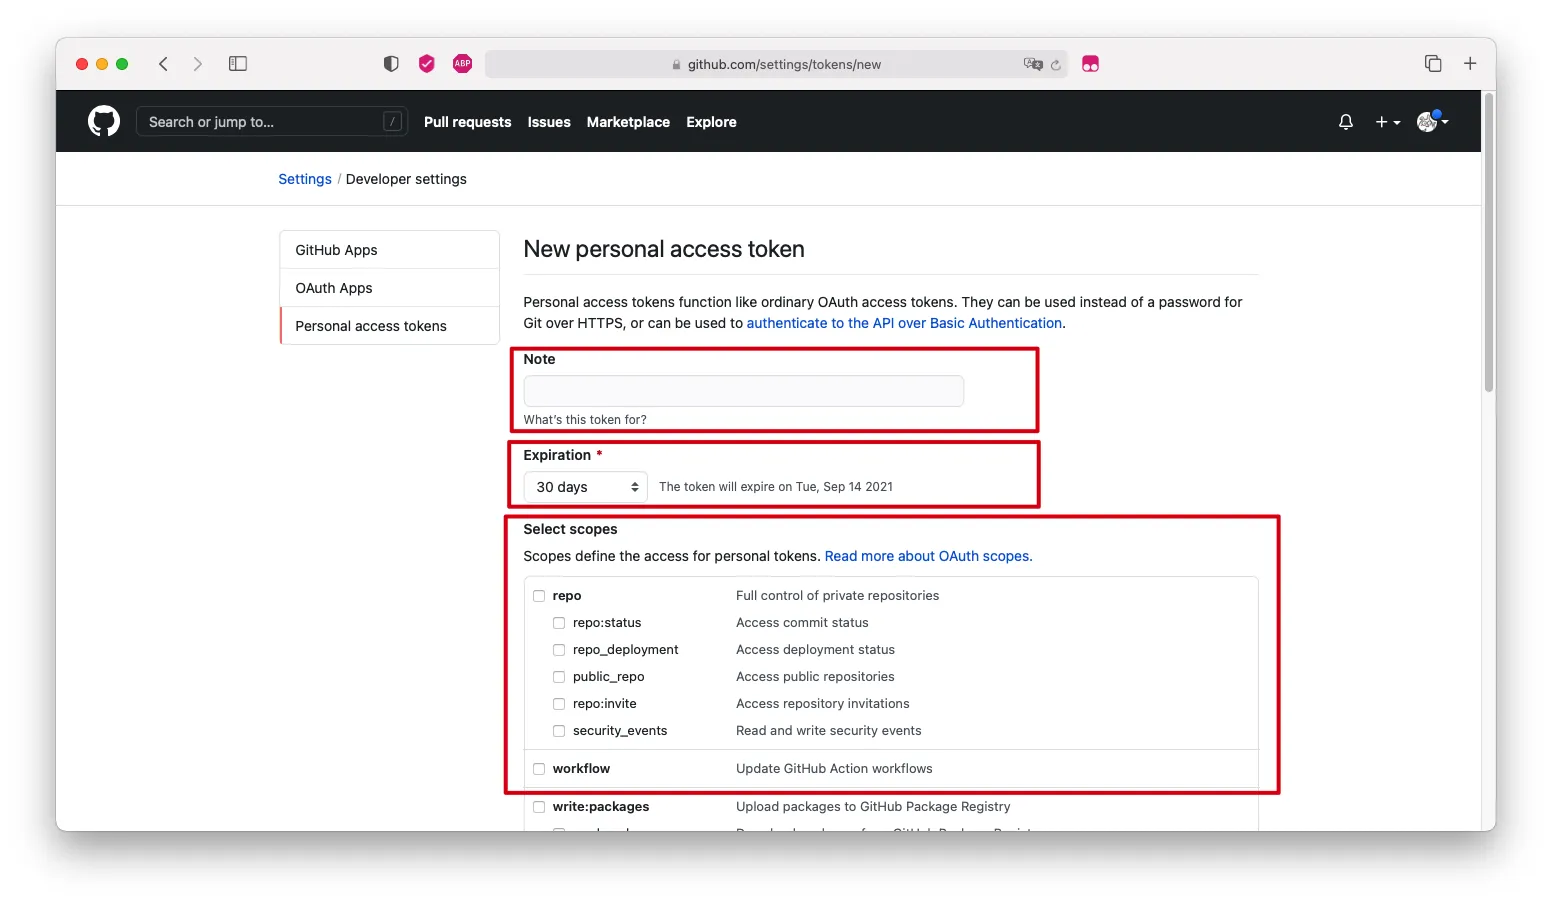1552x905 pixels.
Task: Select OAuth Apps in sidebar
Action: click(334, 288)
